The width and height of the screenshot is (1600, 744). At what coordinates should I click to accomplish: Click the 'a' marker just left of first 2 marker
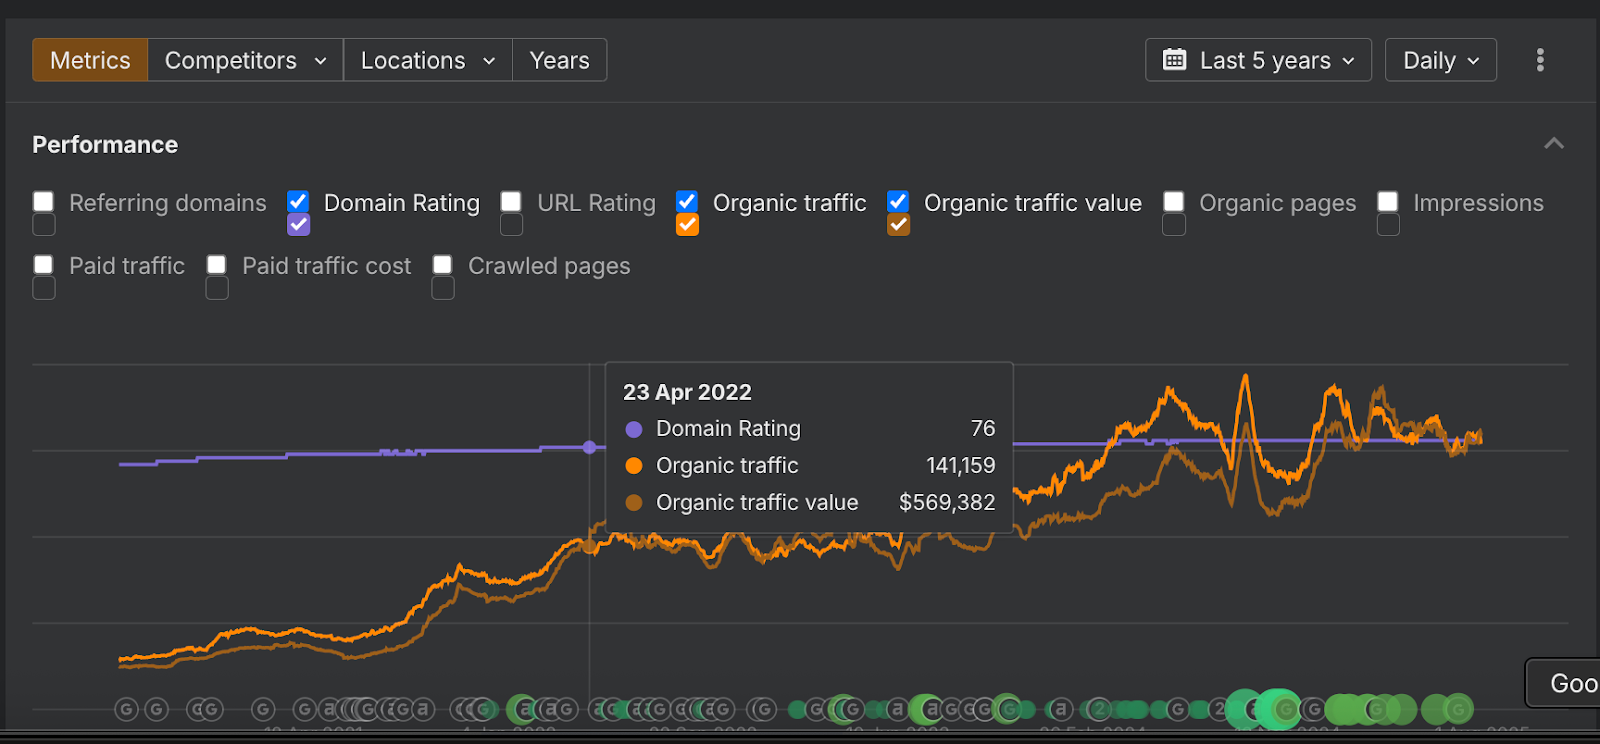[x=1061, y=710]
